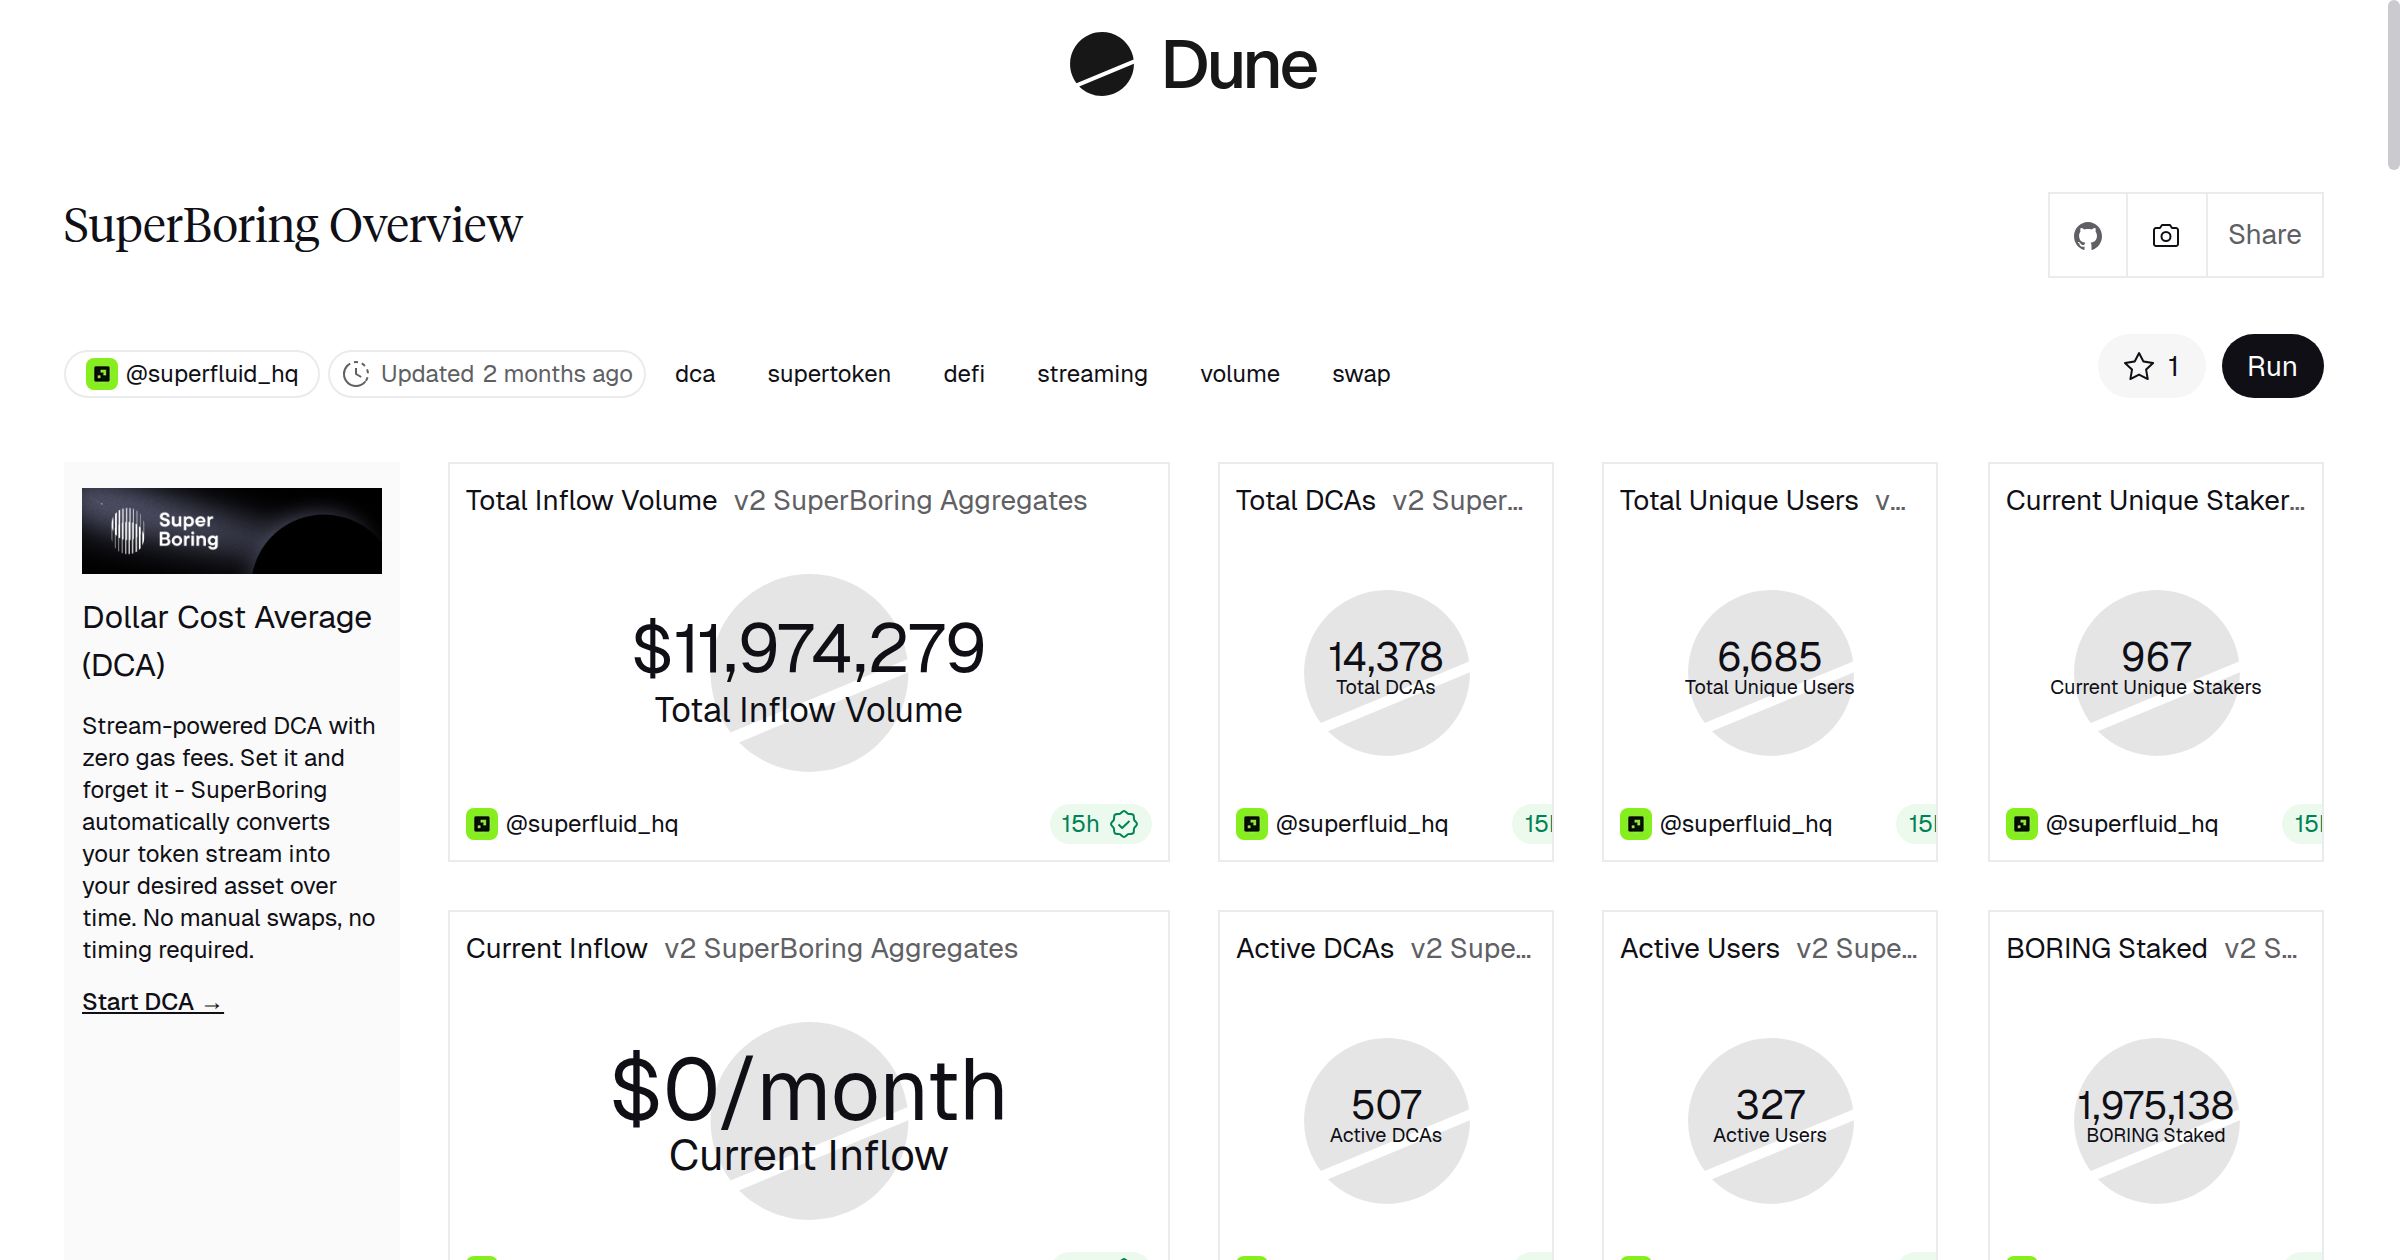The height and width of the screenshot is (1260, 2400).
Task: Click the SuperBoring banner image
Action: coord(232,531)
